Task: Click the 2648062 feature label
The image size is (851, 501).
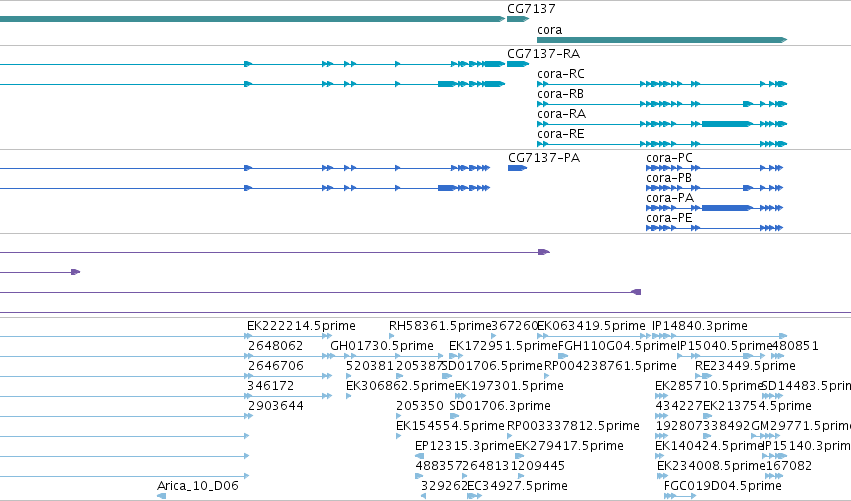Action: point(275,346)
